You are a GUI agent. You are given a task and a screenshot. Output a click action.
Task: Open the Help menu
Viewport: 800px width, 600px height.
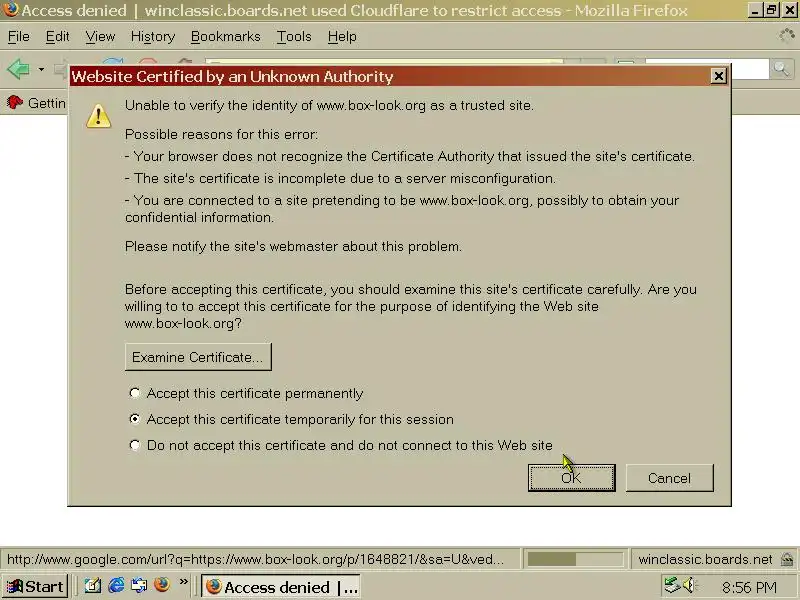pyautogui.click(x=342, y=37)
